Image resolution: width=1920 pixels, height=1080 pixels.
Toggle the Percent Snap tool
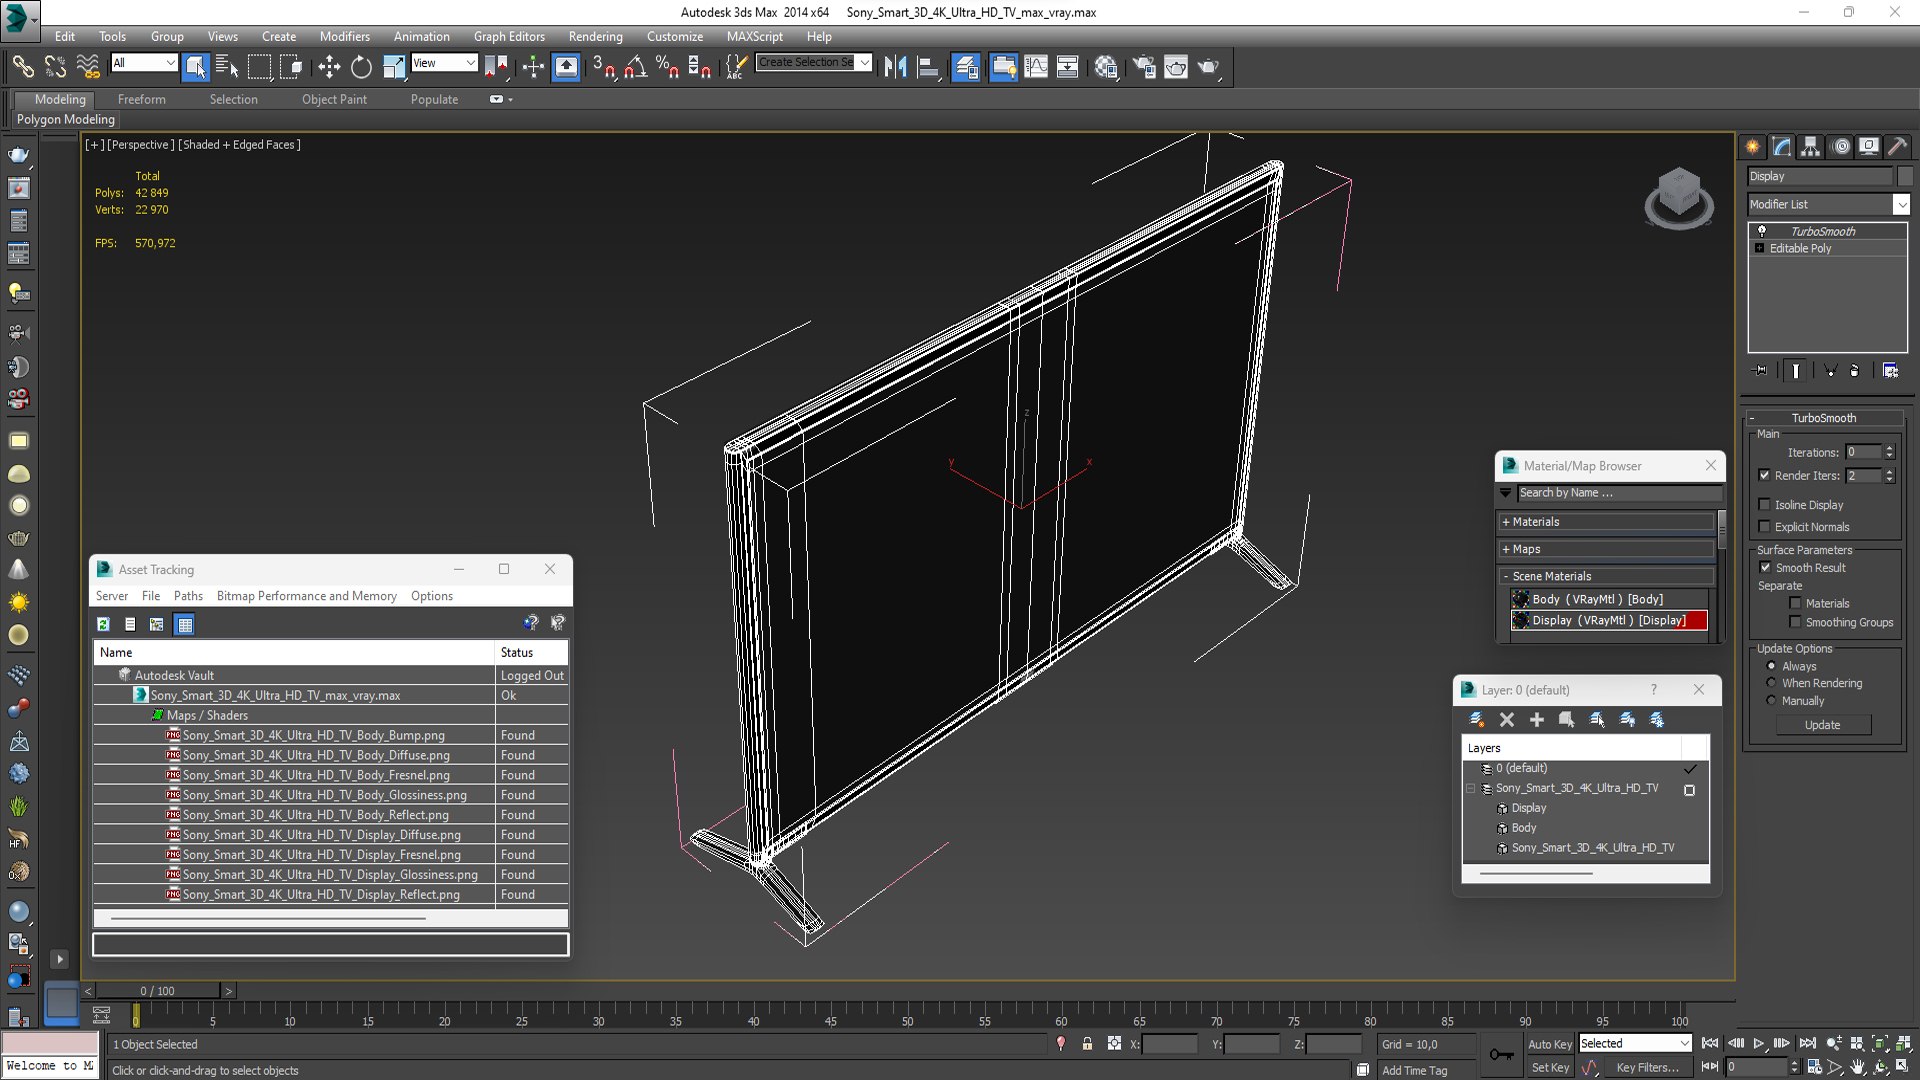click(x=667, y=67)
